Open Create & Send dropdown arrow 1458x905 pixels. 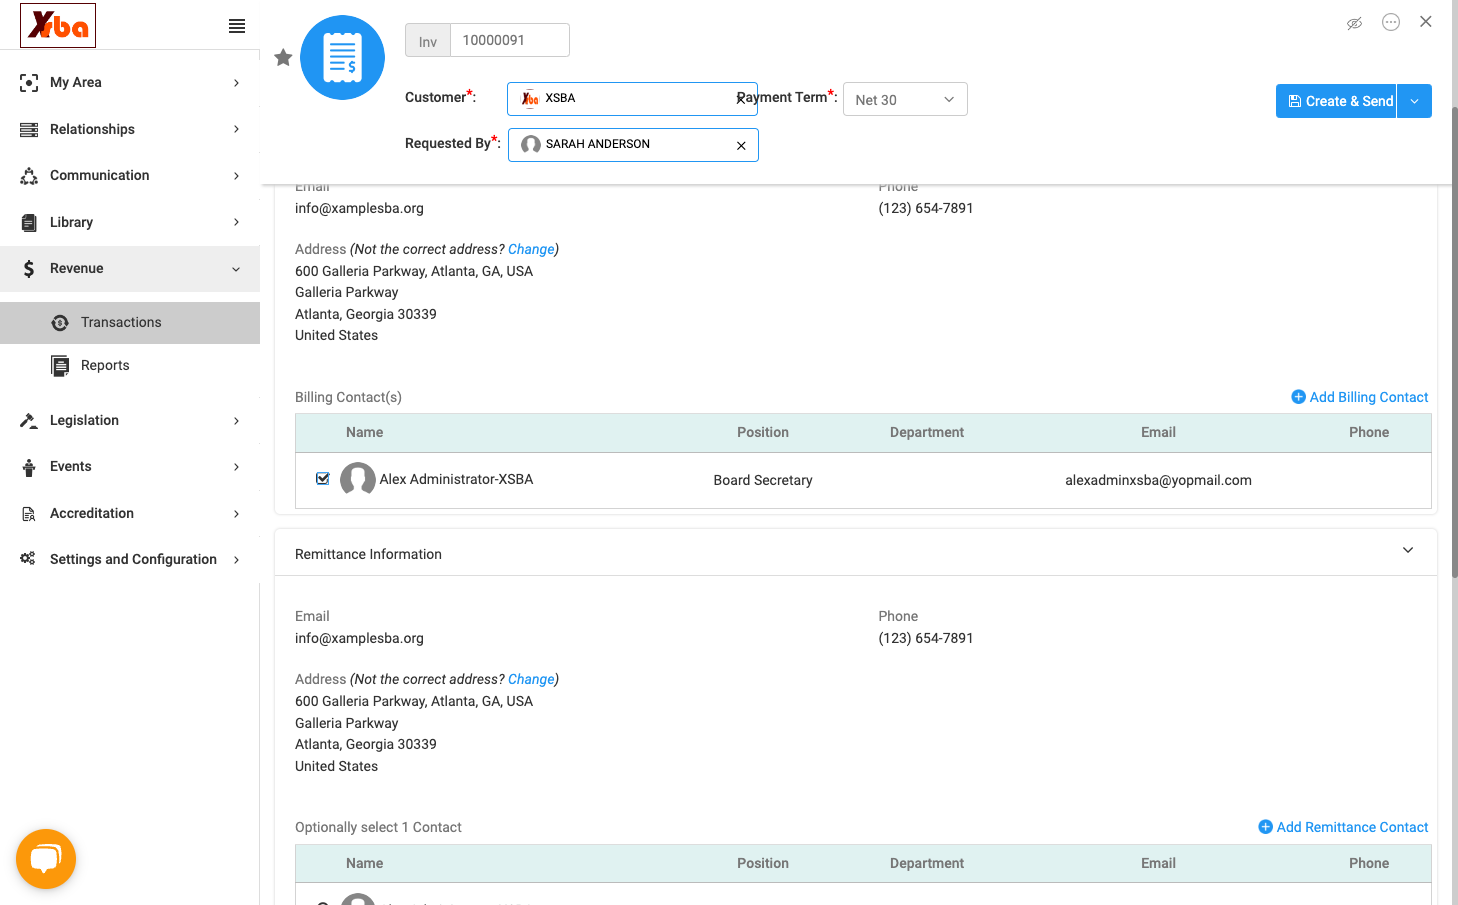[1414, 101]
